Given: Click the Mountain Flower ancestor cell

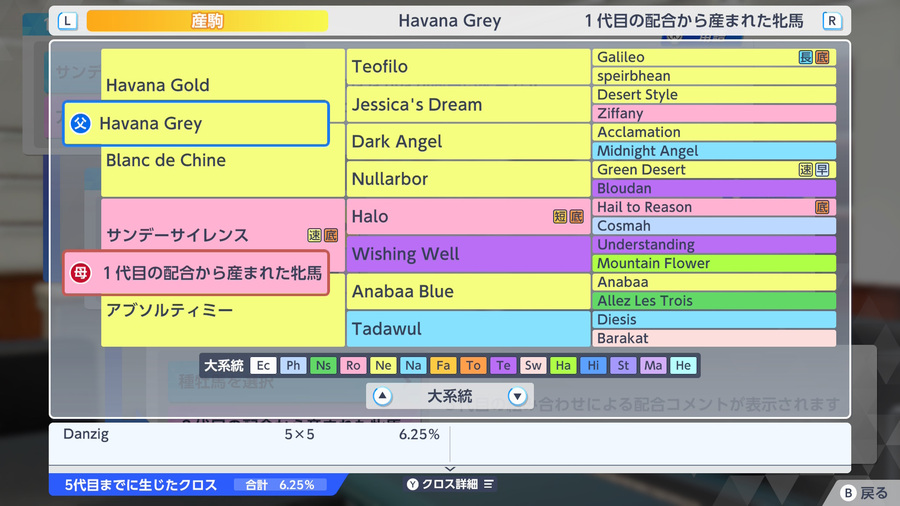Looking at the screenshot, I should click(714, 263).
